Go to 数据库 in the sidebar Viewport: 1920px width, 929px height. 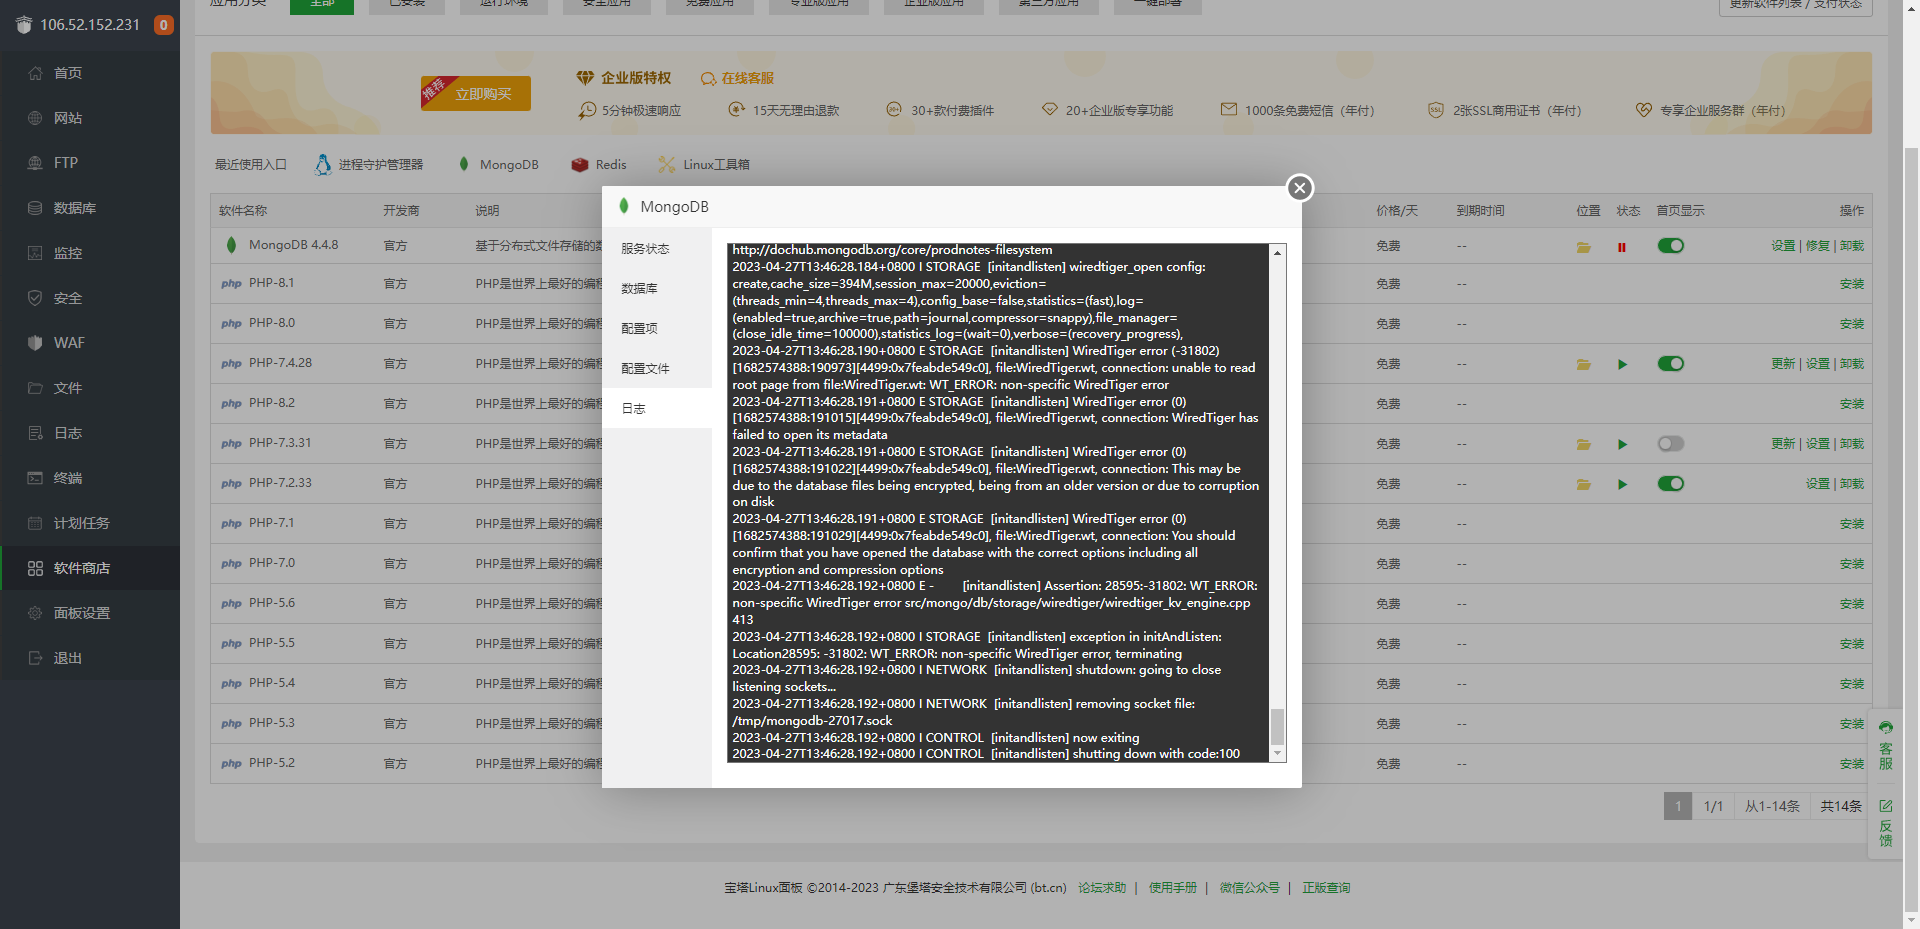coord(75,208)
